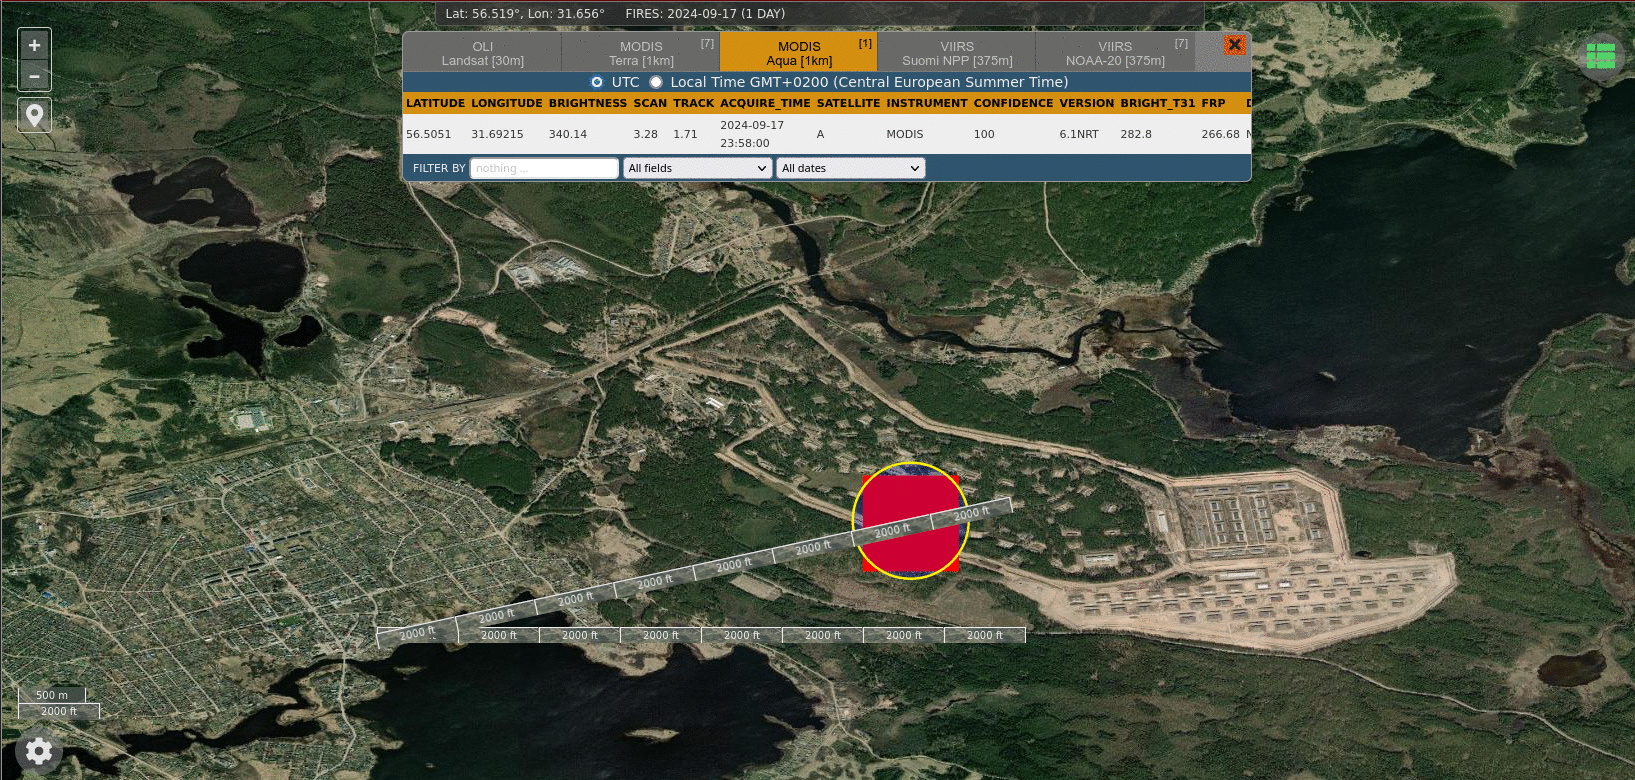Sort by BRIGHTNESS column header

click(587, 103)
